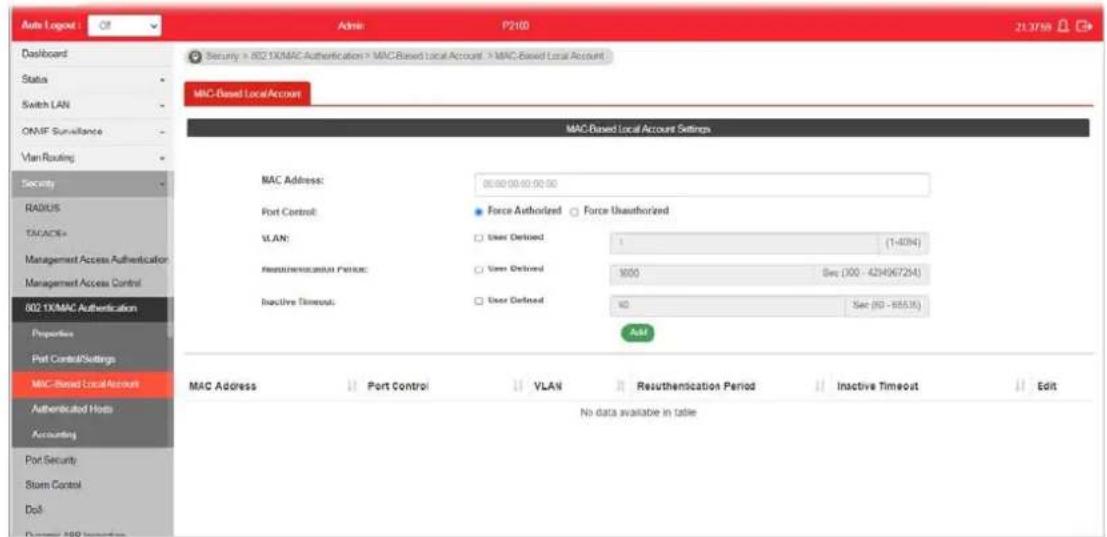Open the Auto Logout dropdown

coord(126,27)
